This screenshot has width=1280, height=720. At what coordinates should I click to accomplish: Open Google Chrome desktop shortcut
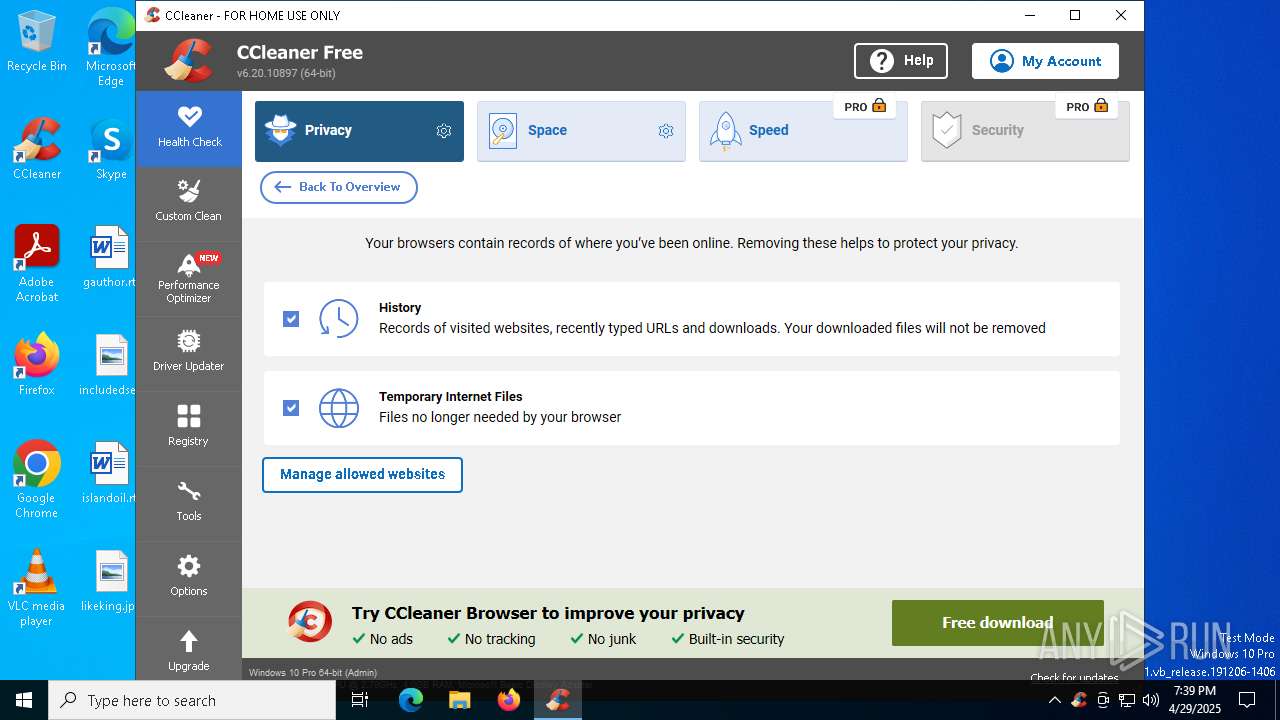coord(37,480)
